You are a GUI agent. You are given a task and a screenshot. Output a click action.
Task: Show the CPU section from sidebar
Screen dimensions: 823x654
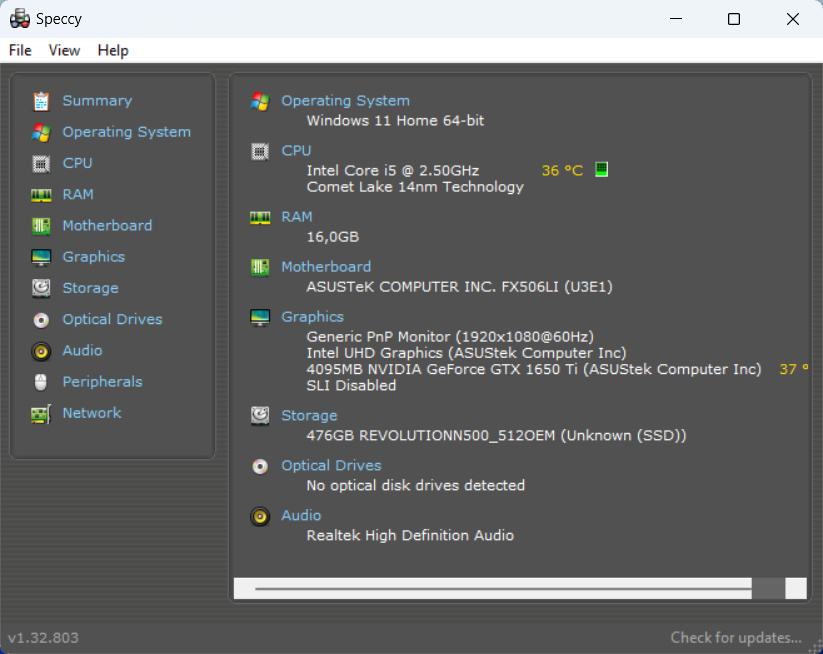77,163
